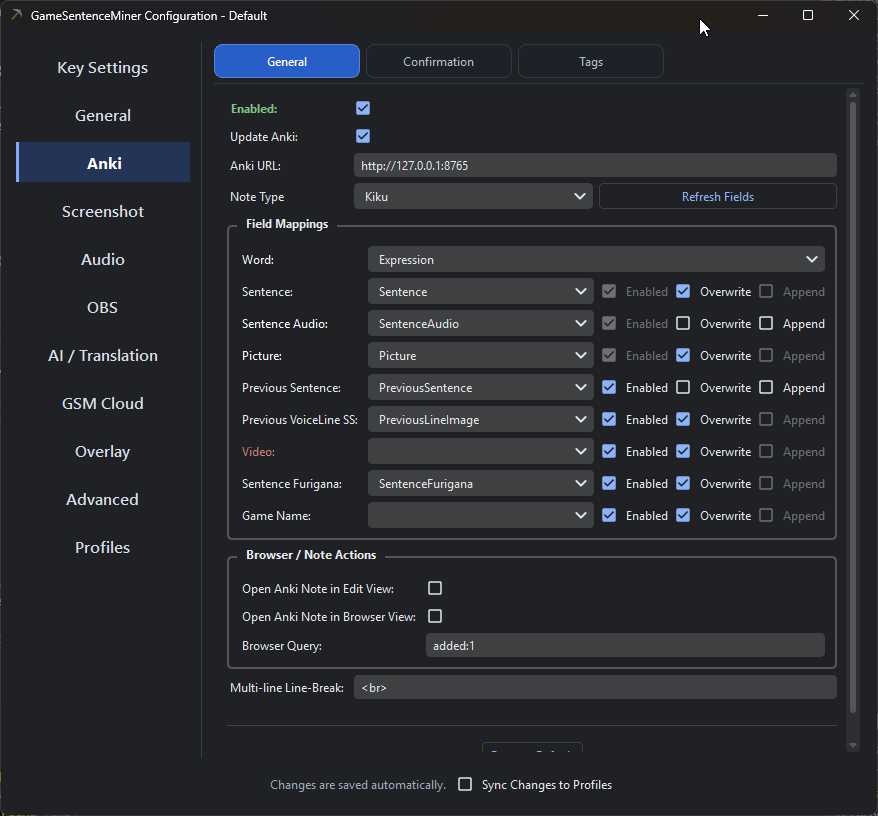Select the General tab at top

287,62
